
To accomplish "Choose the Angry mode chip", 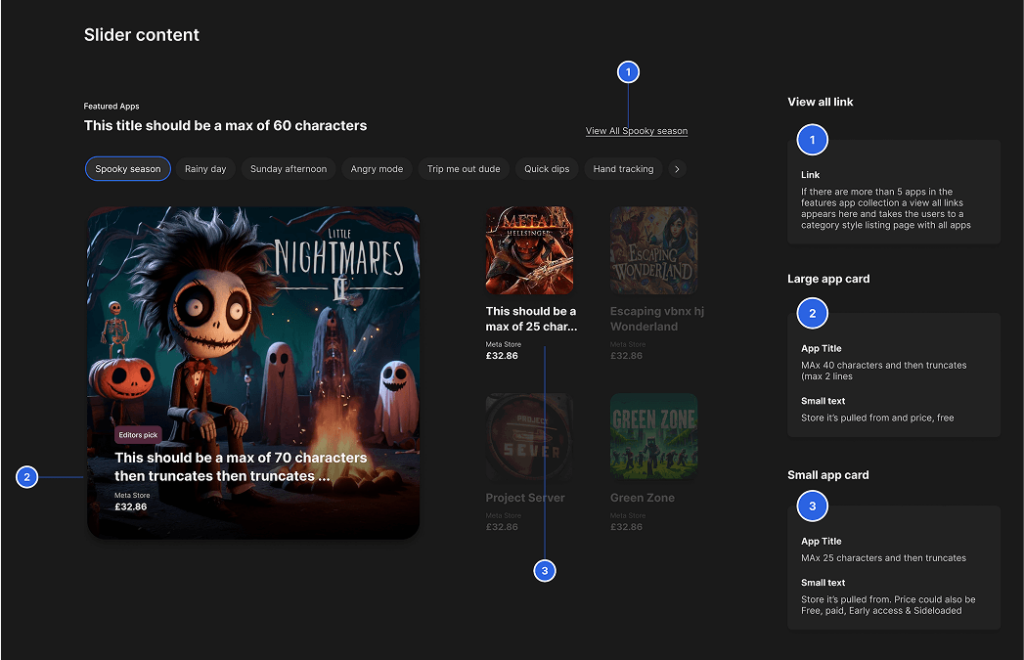I will coord(377,169).
